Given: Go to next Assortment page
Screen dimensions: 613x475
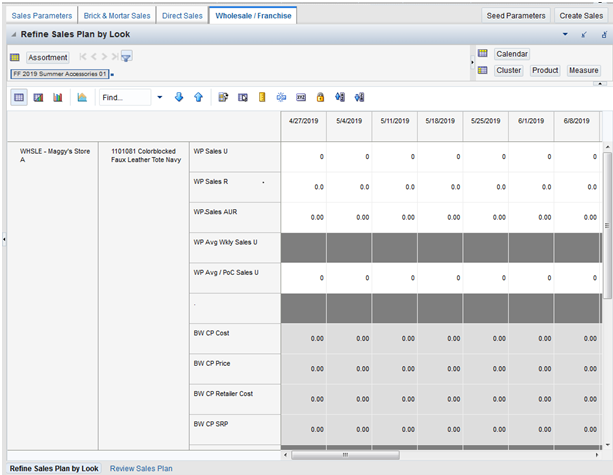Looking at the screenshot, I should pos(104,57).
